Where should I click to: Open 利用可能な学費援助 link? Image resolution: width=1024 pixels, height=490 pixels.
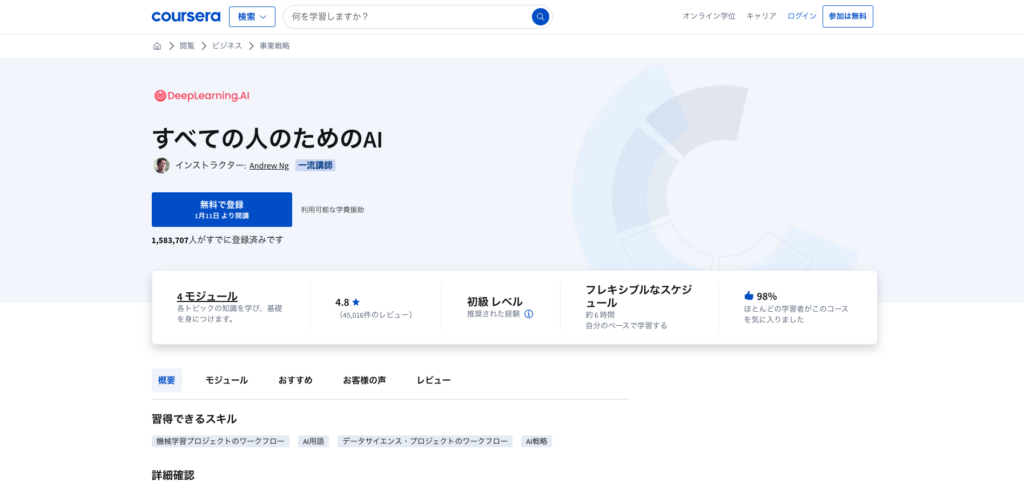click(332, 210)
